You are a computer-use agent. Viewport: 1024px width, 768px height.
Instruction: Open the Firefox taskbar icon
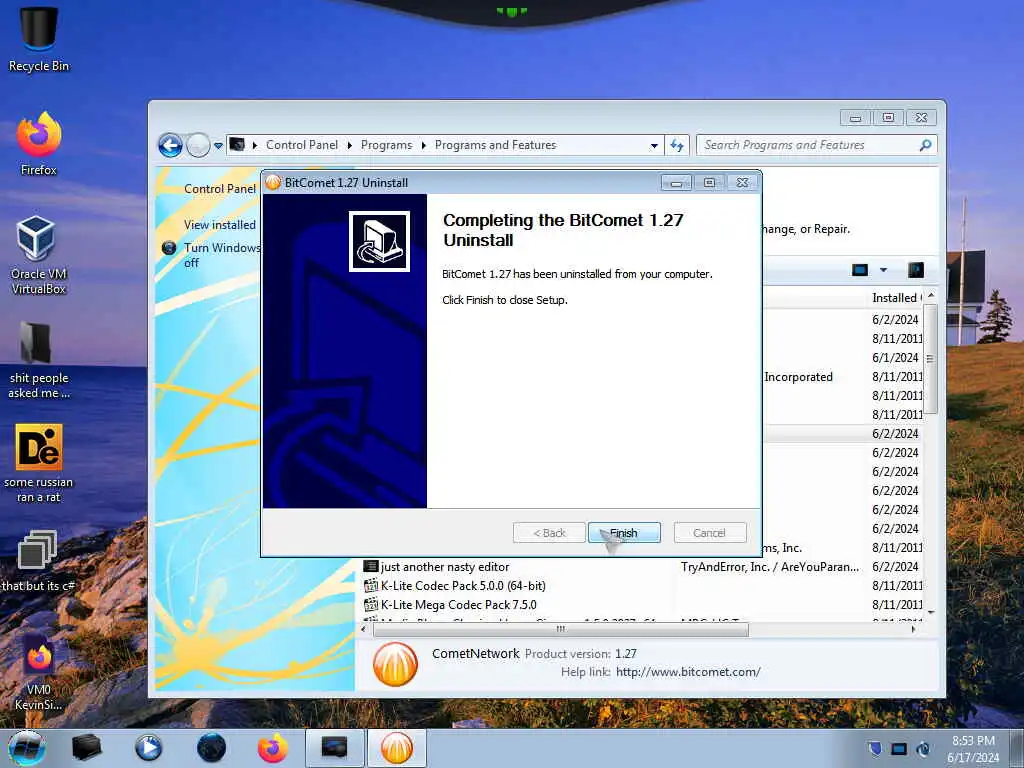272,748
